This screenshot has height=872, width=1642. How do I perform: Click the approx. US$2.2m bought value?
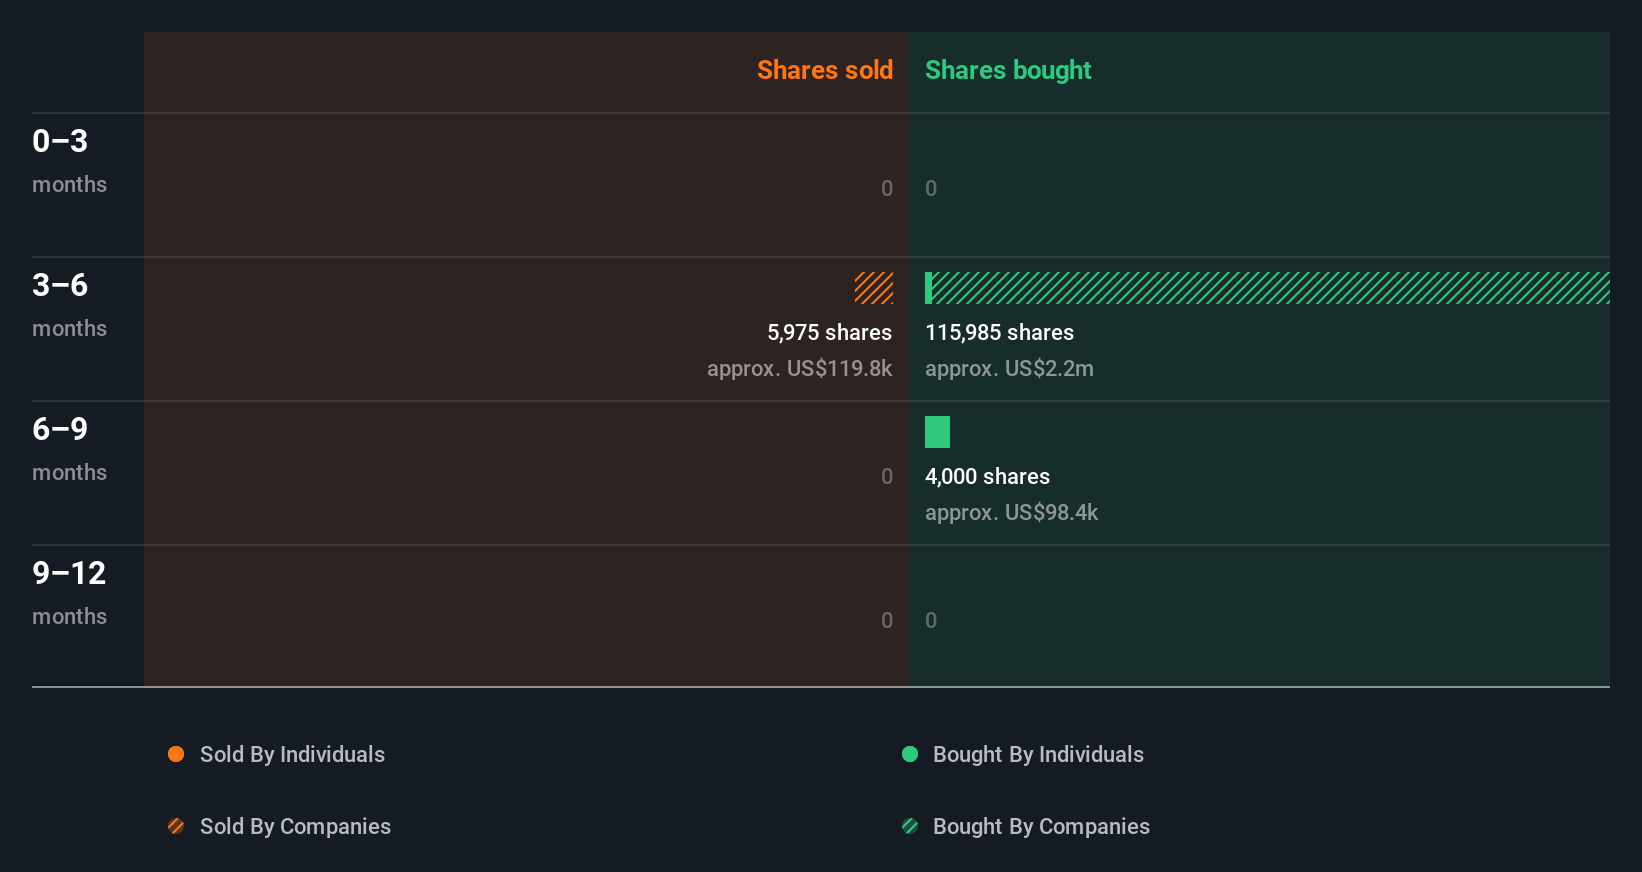point(1009,368)
